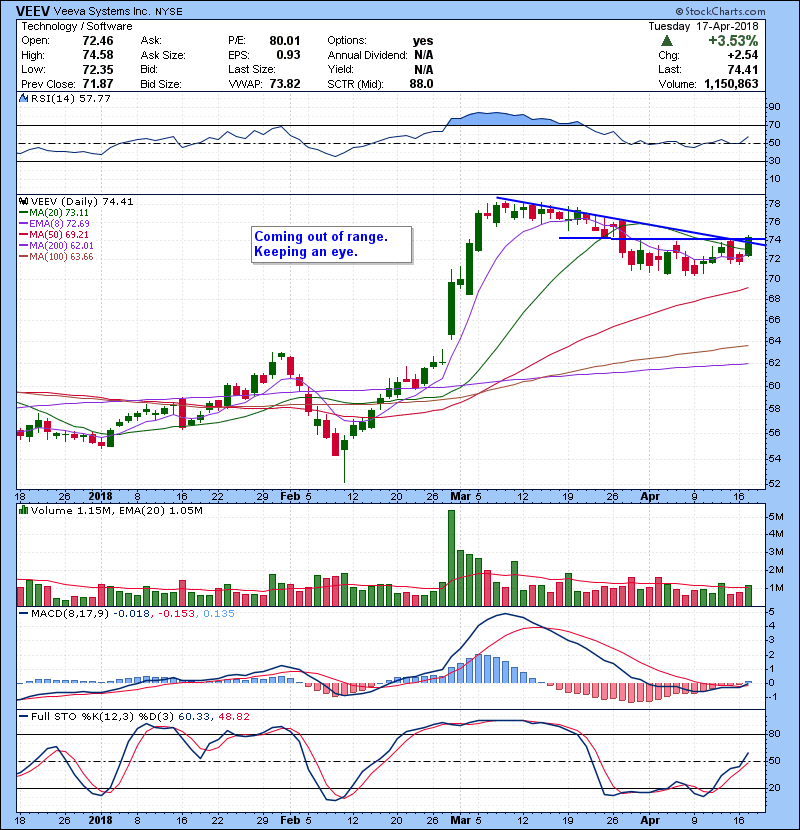Click the green up-arrow change icon

(x=667, y=40)
